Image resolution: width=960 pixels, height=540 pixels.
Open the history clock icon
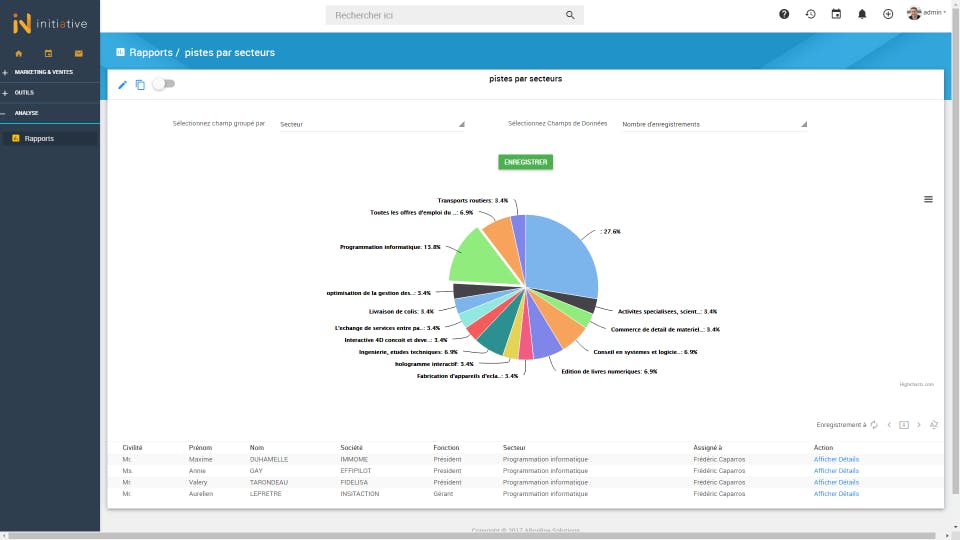[810, 14]
